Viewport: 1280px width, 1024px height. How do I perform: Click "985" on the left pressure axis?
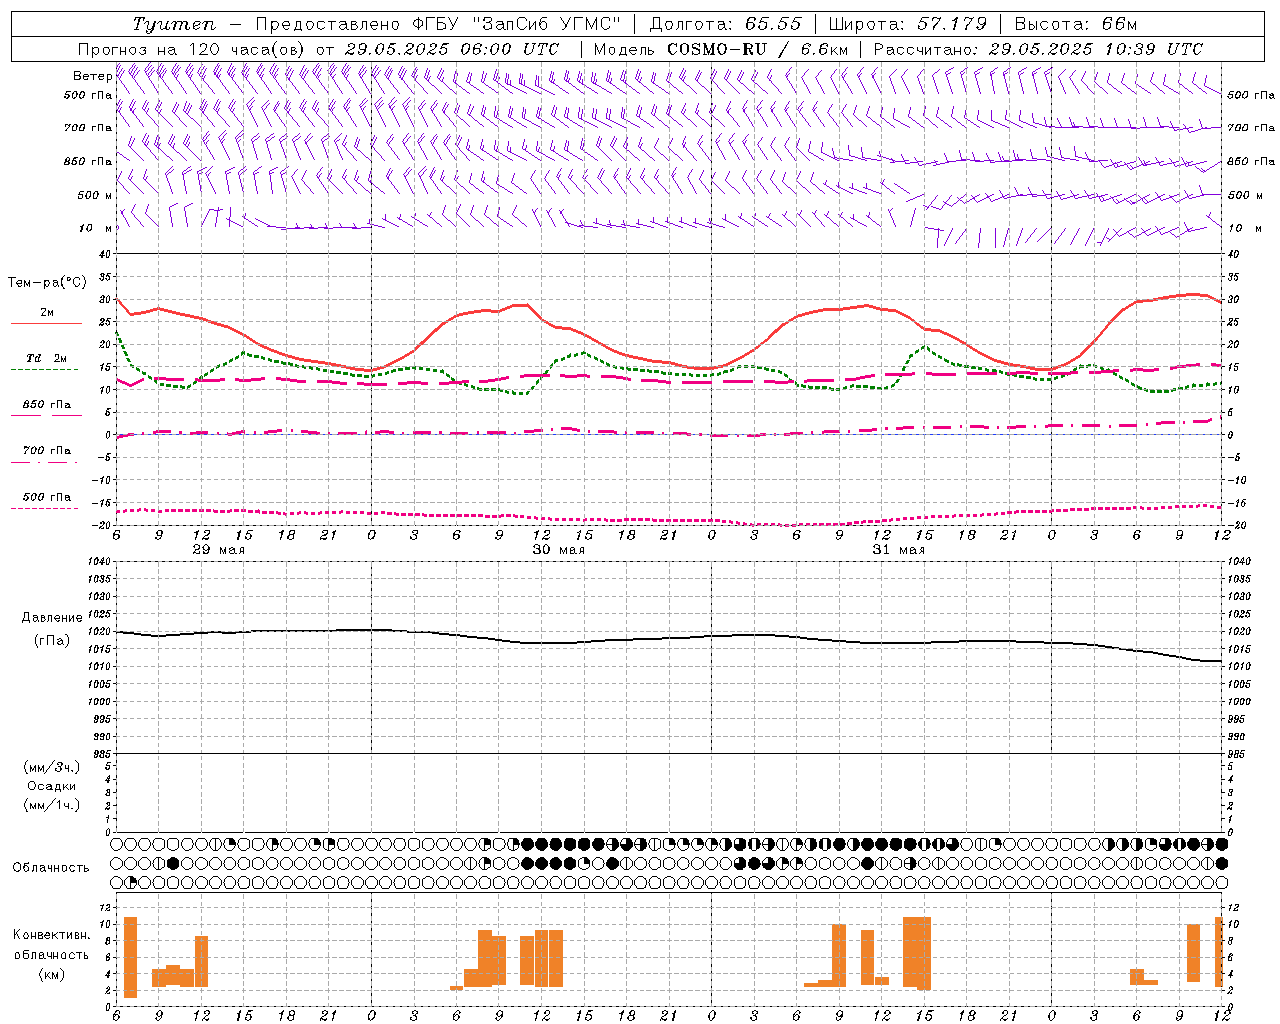pos(101,754)
